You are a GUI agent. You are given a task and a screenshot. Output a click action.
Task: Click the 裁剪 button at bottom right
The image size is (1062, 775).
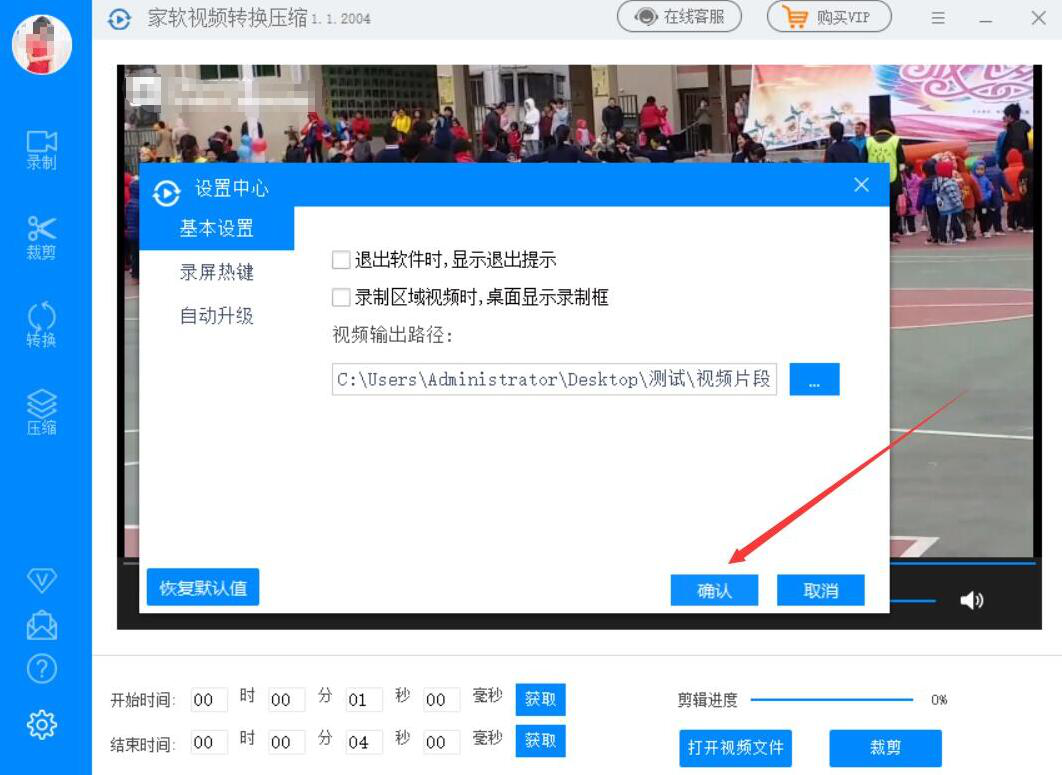885,748
